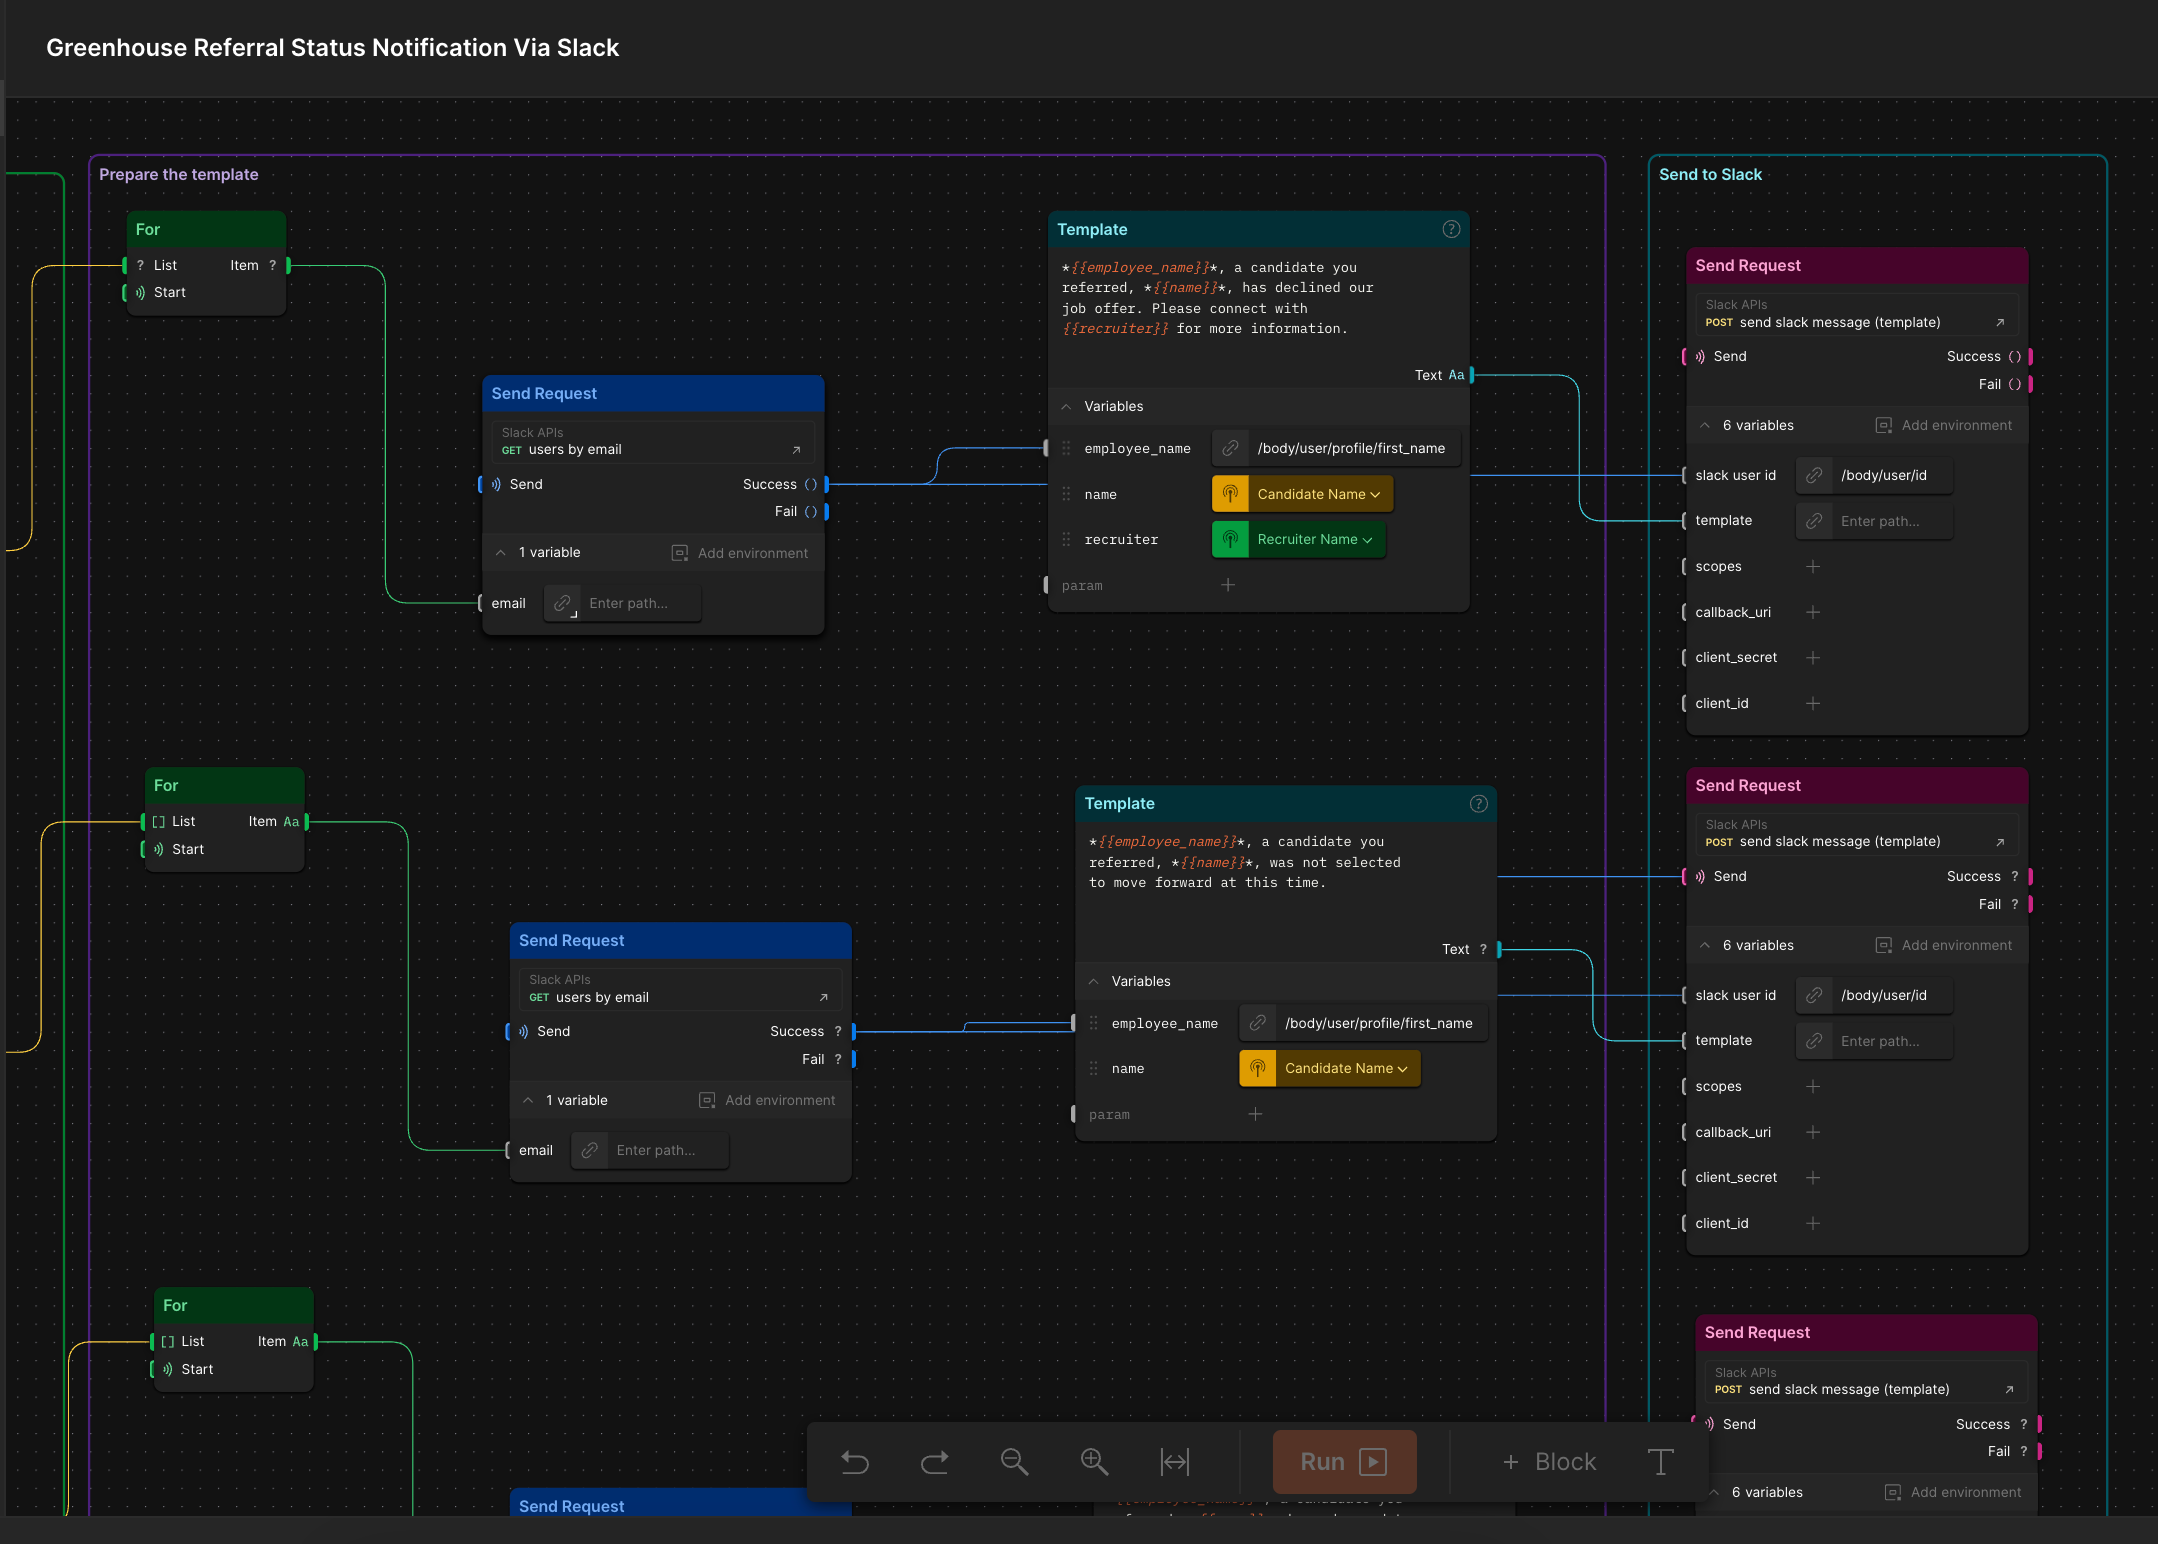The width and height of the screenshot is (2158, 1544).
Task: Click link icon beside first email path field
Action: coord(562,603)
